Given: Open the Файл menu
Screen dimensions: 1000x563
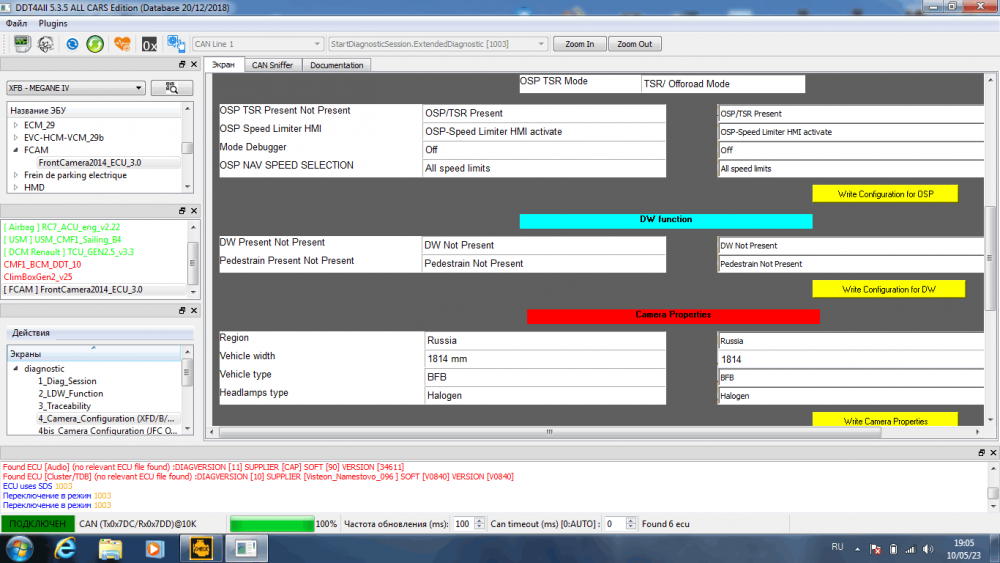Looking at the screenshot, I should (17, 23).
